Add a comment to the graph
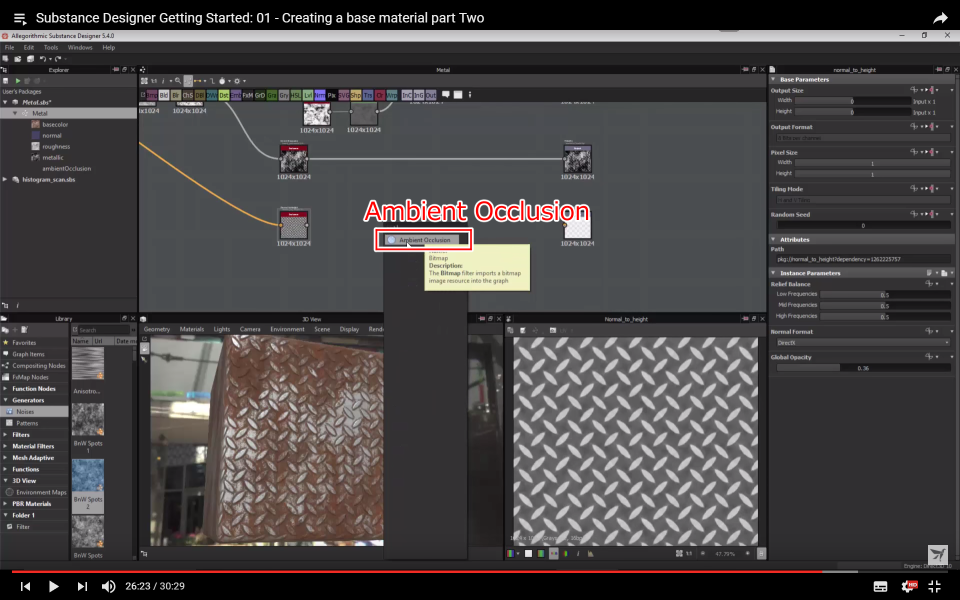 tap(446, 95)
